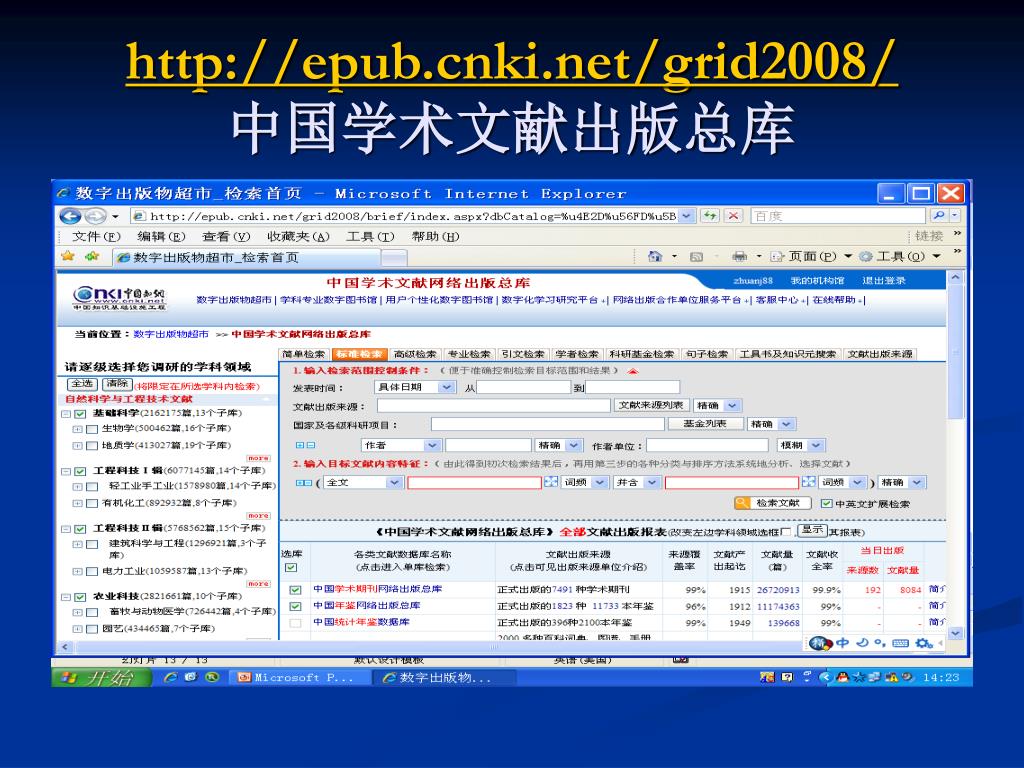Check the 地质学 checkbox
The image size is (1024, 768).
(x=92, y=446)
